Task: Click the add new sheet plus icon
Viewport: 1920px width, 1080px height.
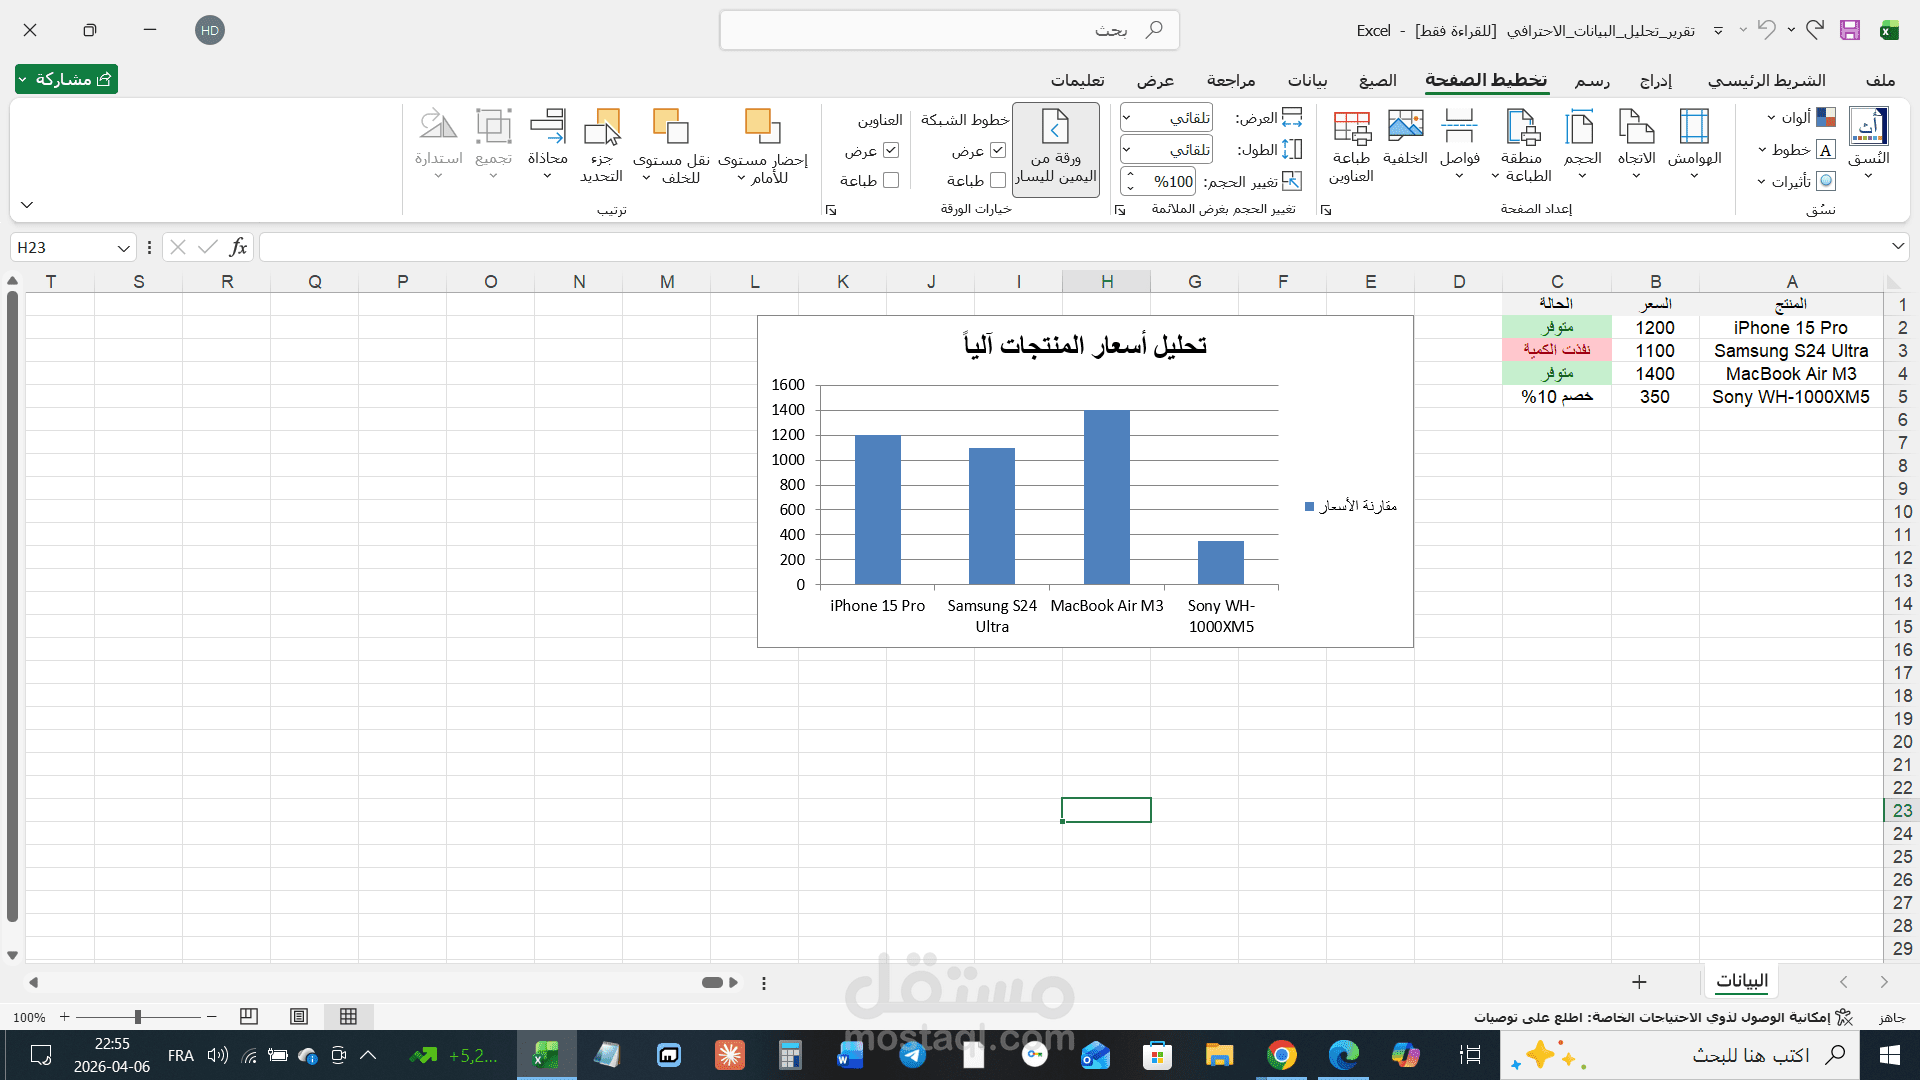Action: tap(1639, 982)
